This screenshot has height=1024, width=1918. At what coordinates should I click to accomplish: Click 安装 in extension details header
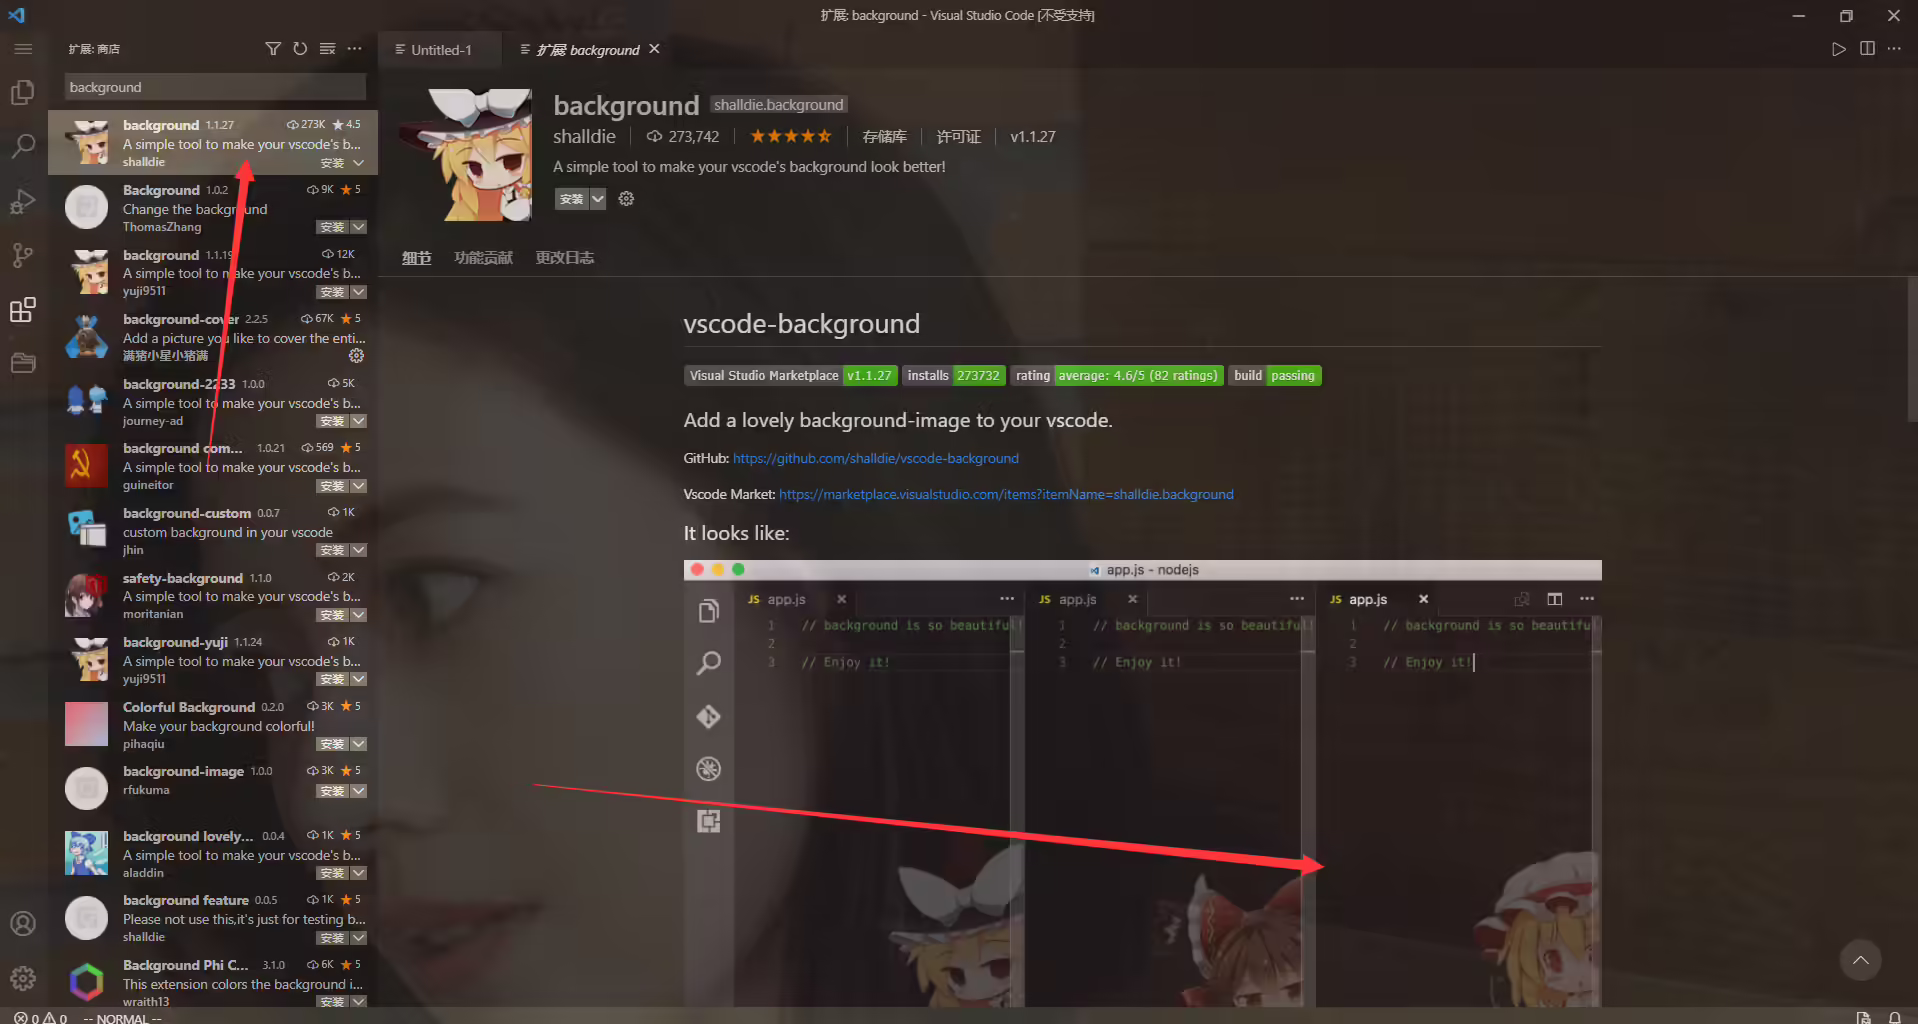pyautogui.click(x=572, y=199)
